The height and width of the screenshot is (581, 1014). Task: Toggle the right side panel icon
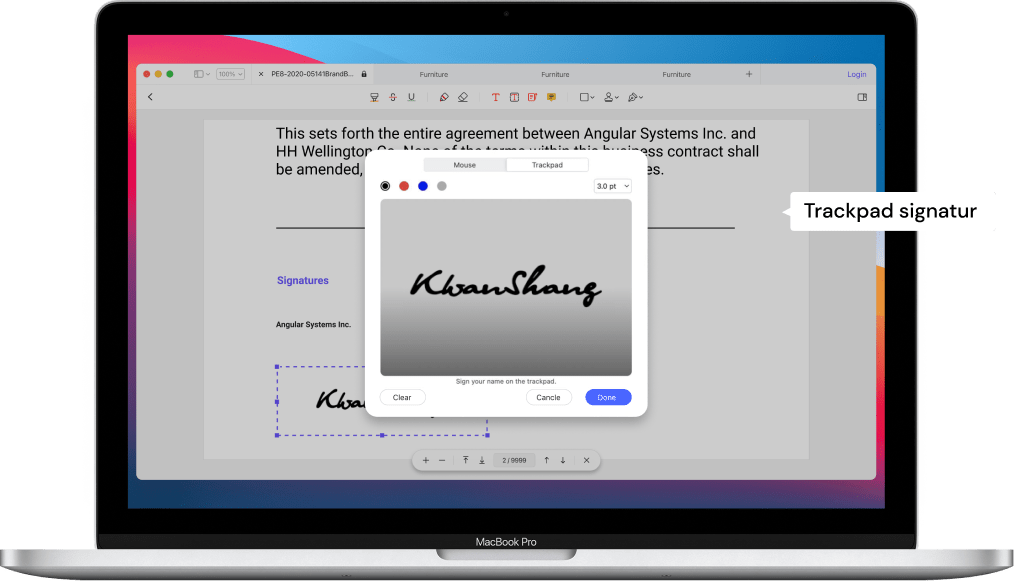tap(862, 97)
